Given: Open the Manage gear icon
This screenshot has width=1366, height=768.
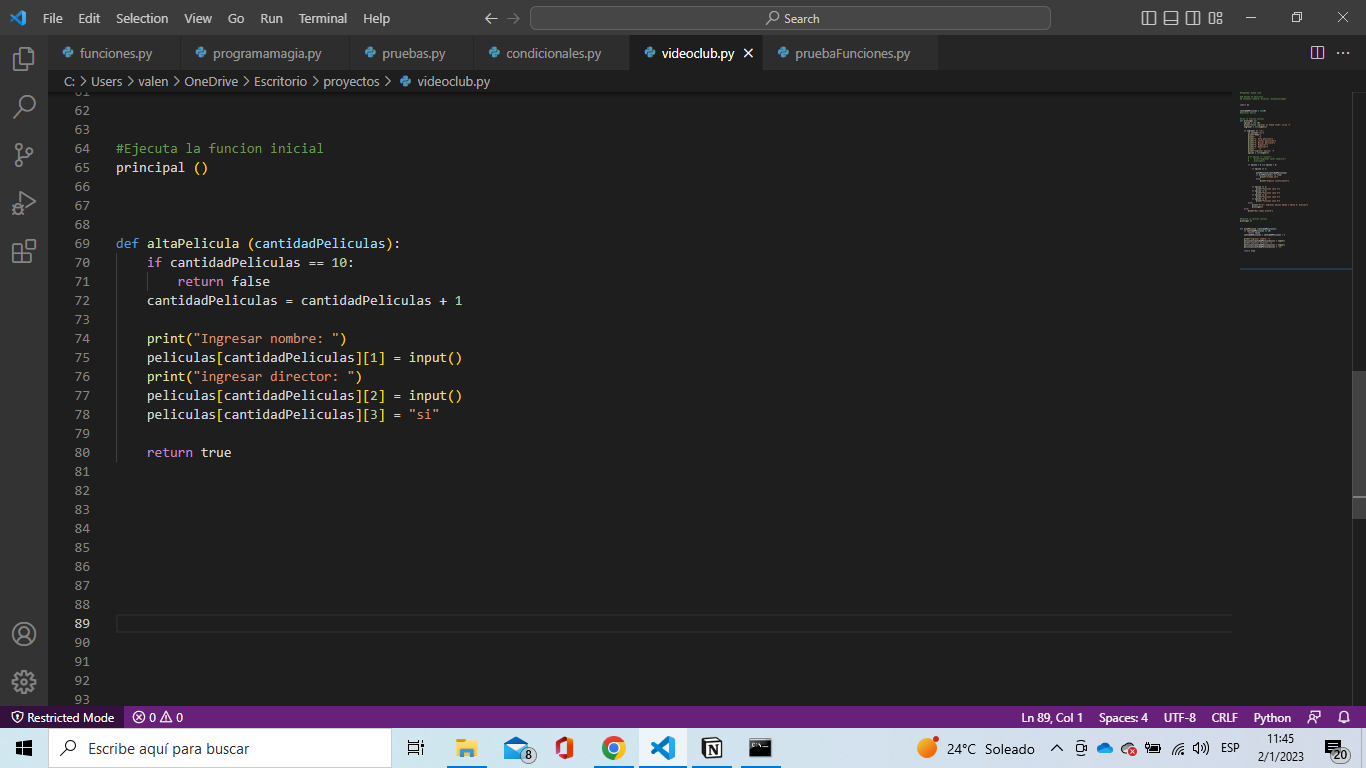Looking at the screenshot, I should (24, 682).
